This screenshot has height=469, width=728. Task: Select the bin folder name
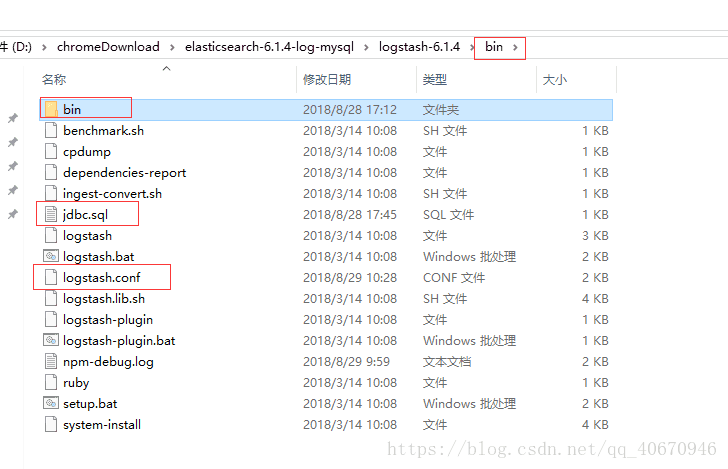(x=72, y=110)
